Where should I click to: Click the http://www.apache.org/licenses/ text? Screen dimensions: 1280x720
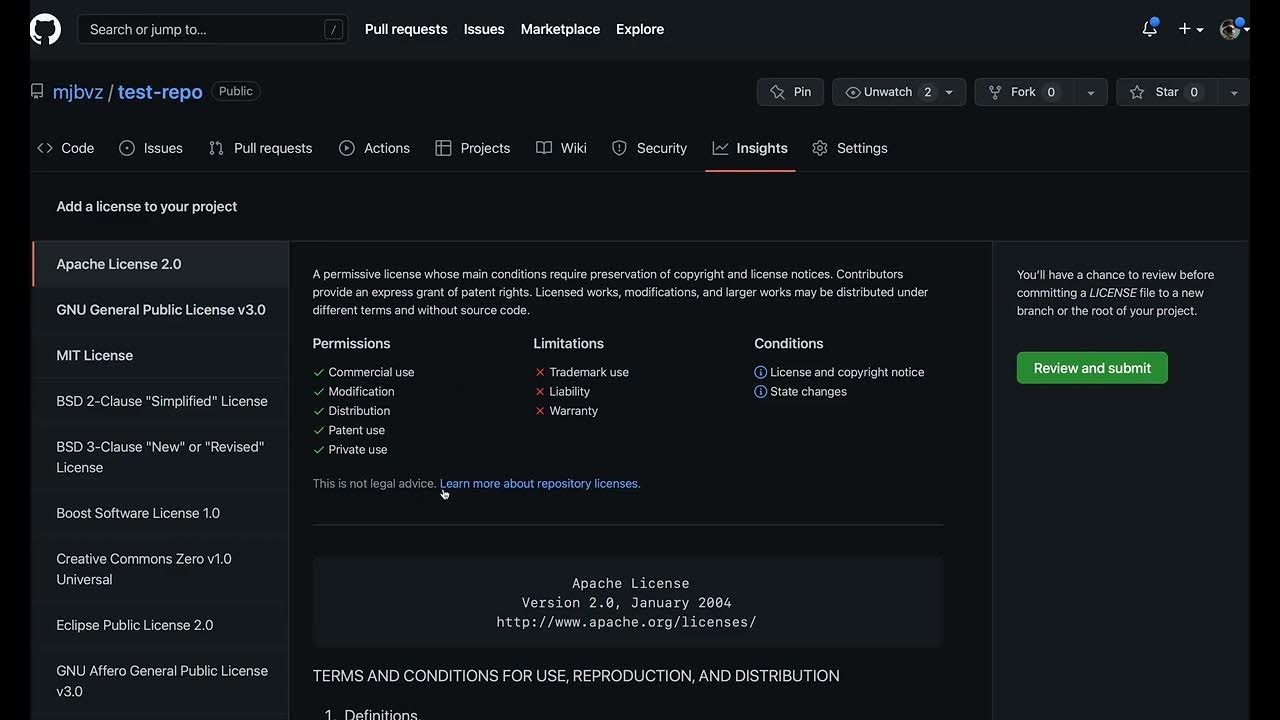(626, 622)
